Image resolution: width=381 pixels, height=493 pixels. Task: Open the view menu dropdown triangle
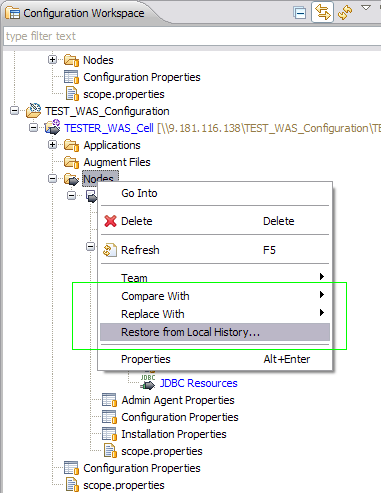366,8
